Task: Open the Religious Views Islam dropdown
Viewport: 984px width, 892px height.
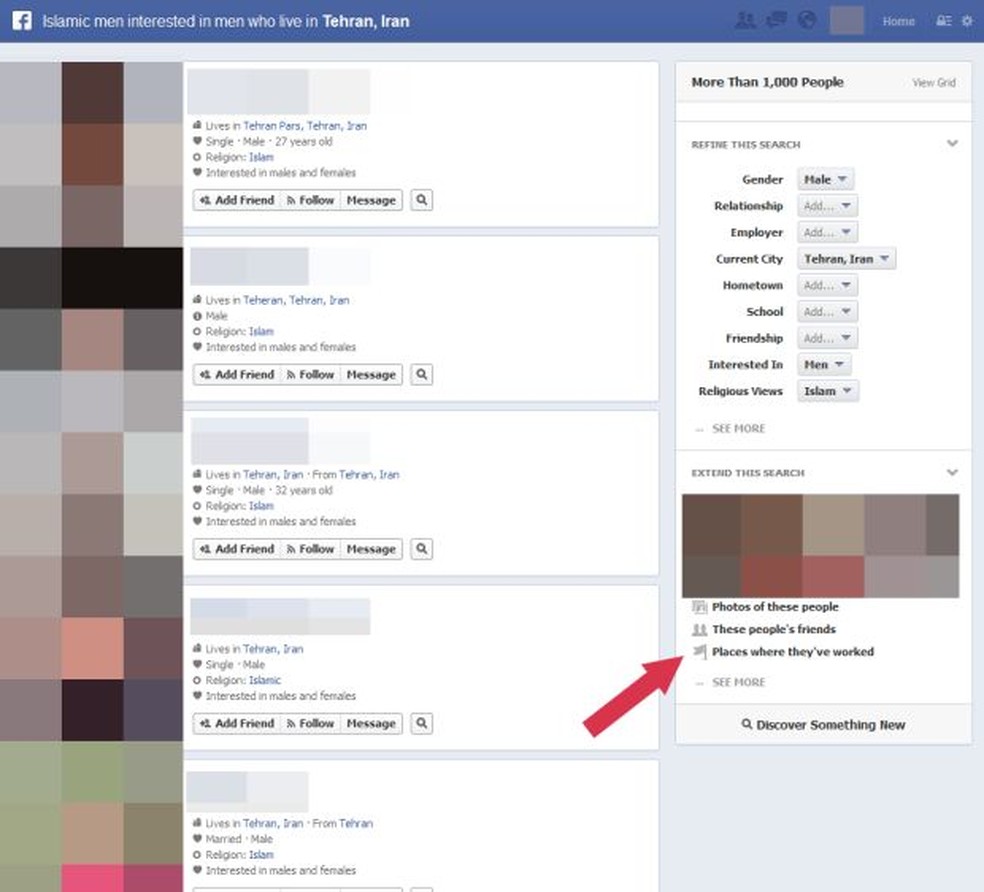Action: point(827,391)
